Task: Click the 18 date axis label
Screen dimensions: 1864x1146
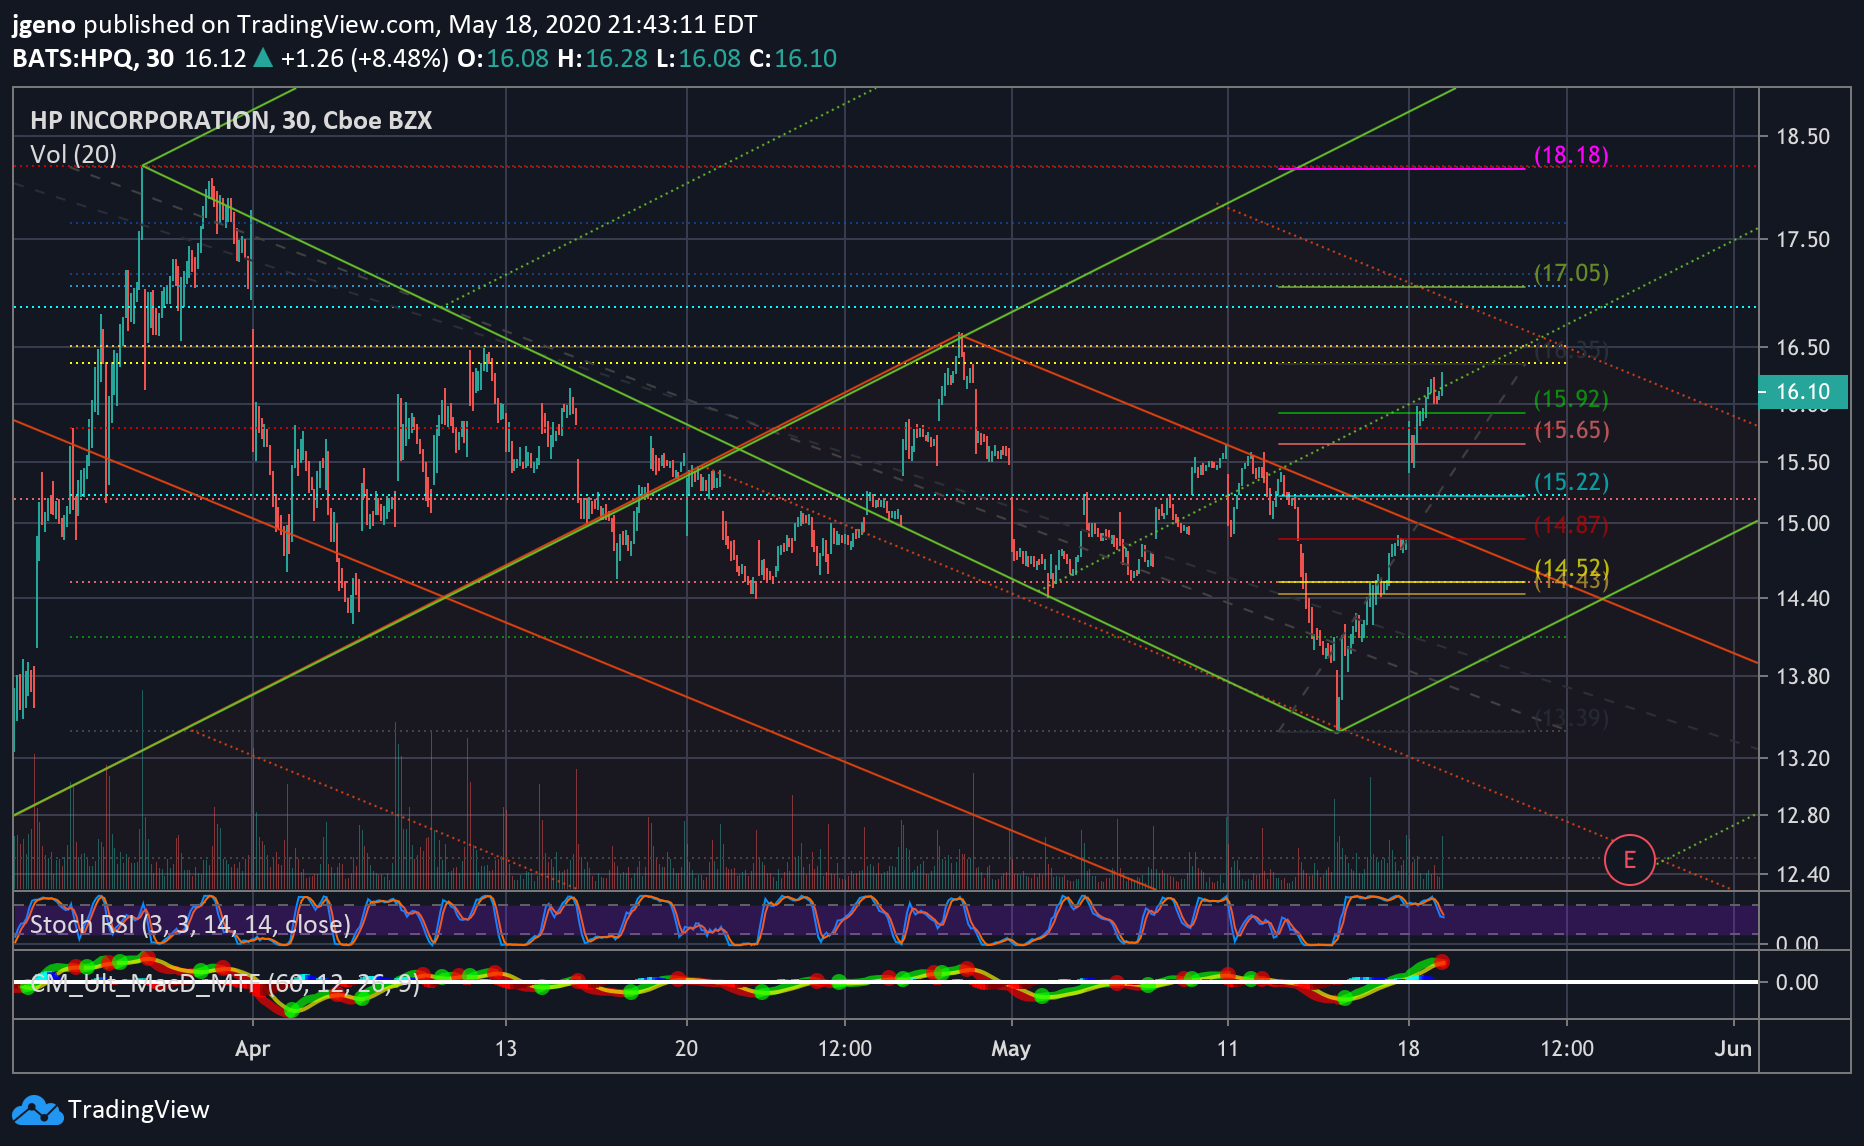Action: (x=1408, y=1048)
